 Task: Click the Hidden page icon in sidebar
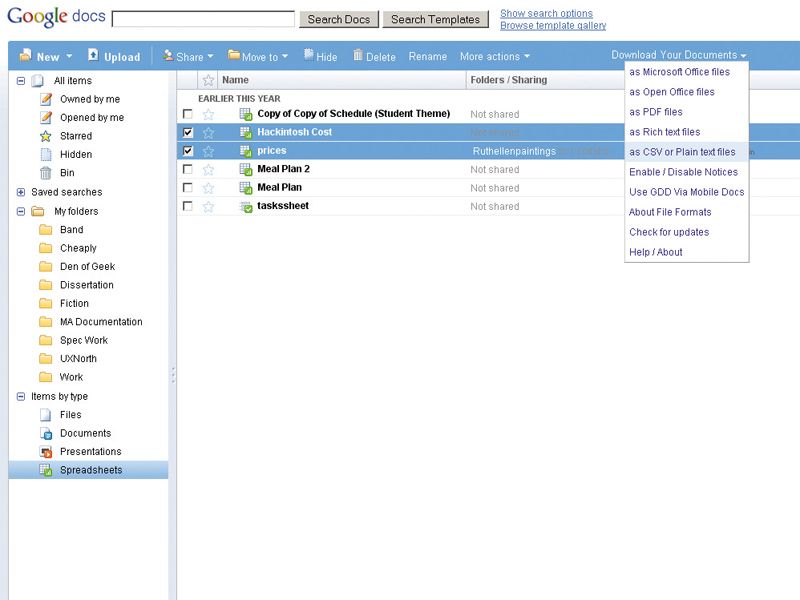pos(46,155)
